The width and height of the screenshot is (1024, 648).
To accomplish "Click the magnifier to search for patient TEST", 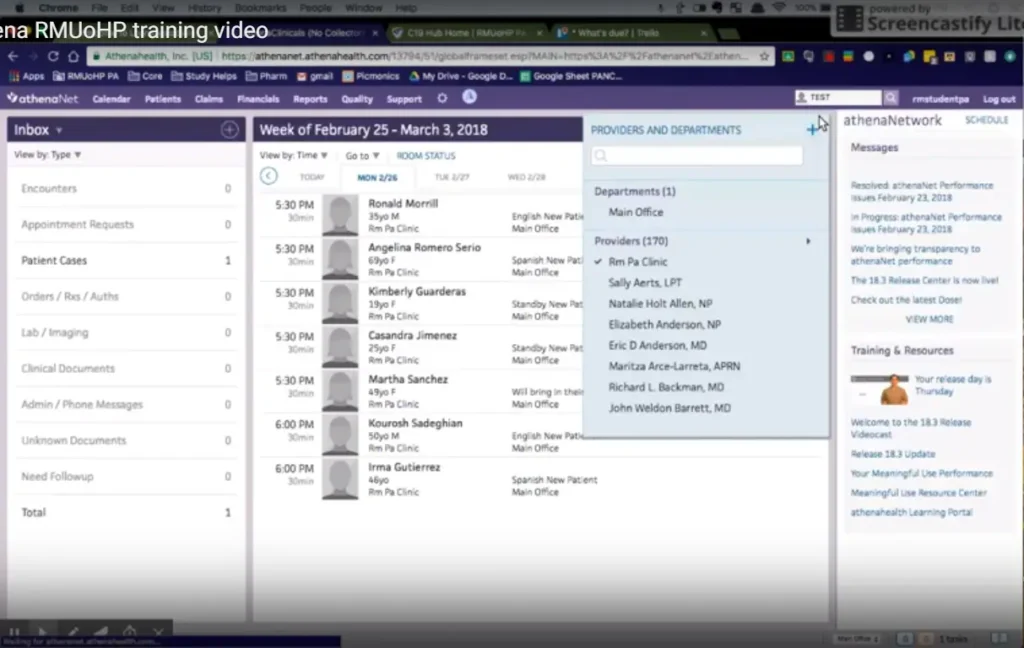I will (x=889, y=97).
